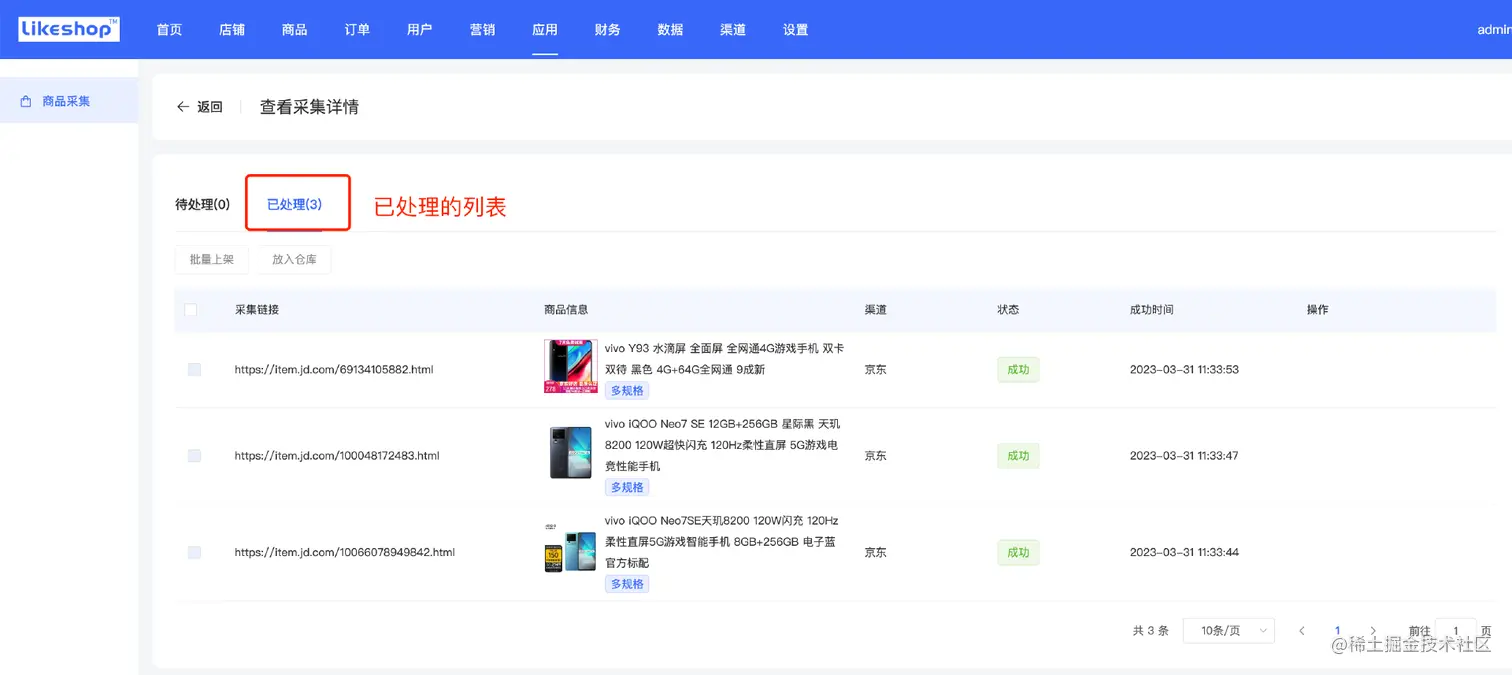Viewport: 1512px width, 675px height.
Task: Click 多规格 tag on iQOO Neo7 SE 12GB row
Action: (x=627, y=487)
